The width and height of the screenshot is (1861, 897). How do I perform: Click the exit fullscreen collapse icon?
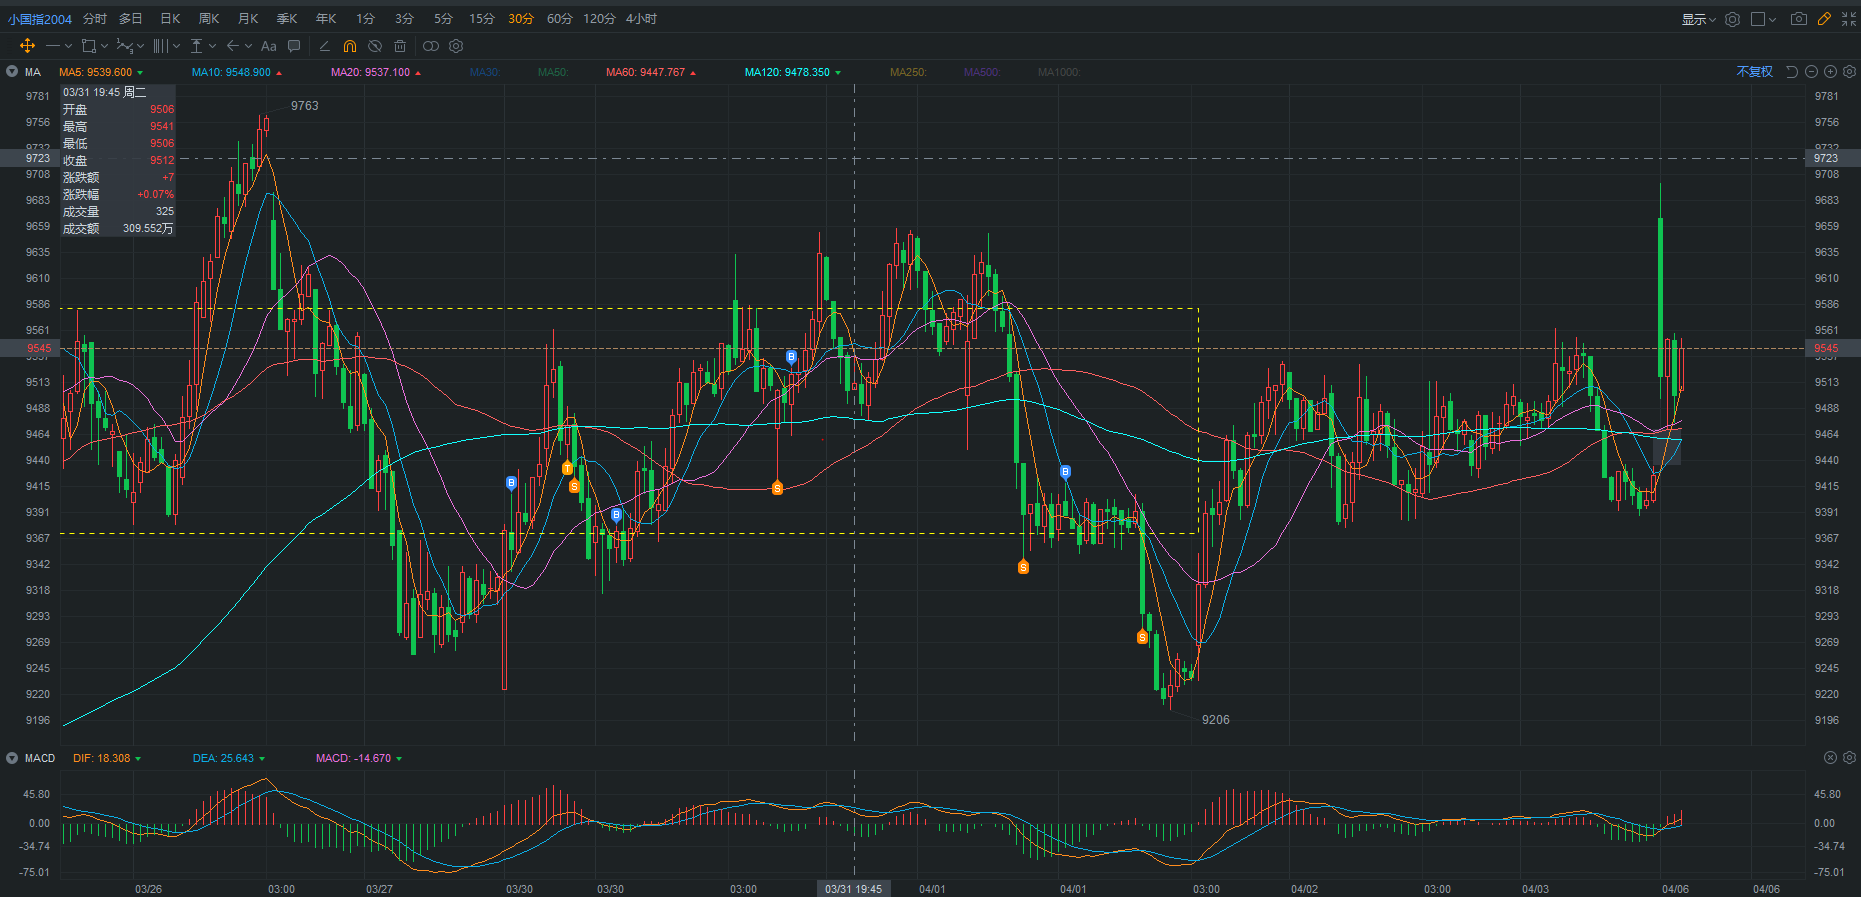click(1849, 19)
